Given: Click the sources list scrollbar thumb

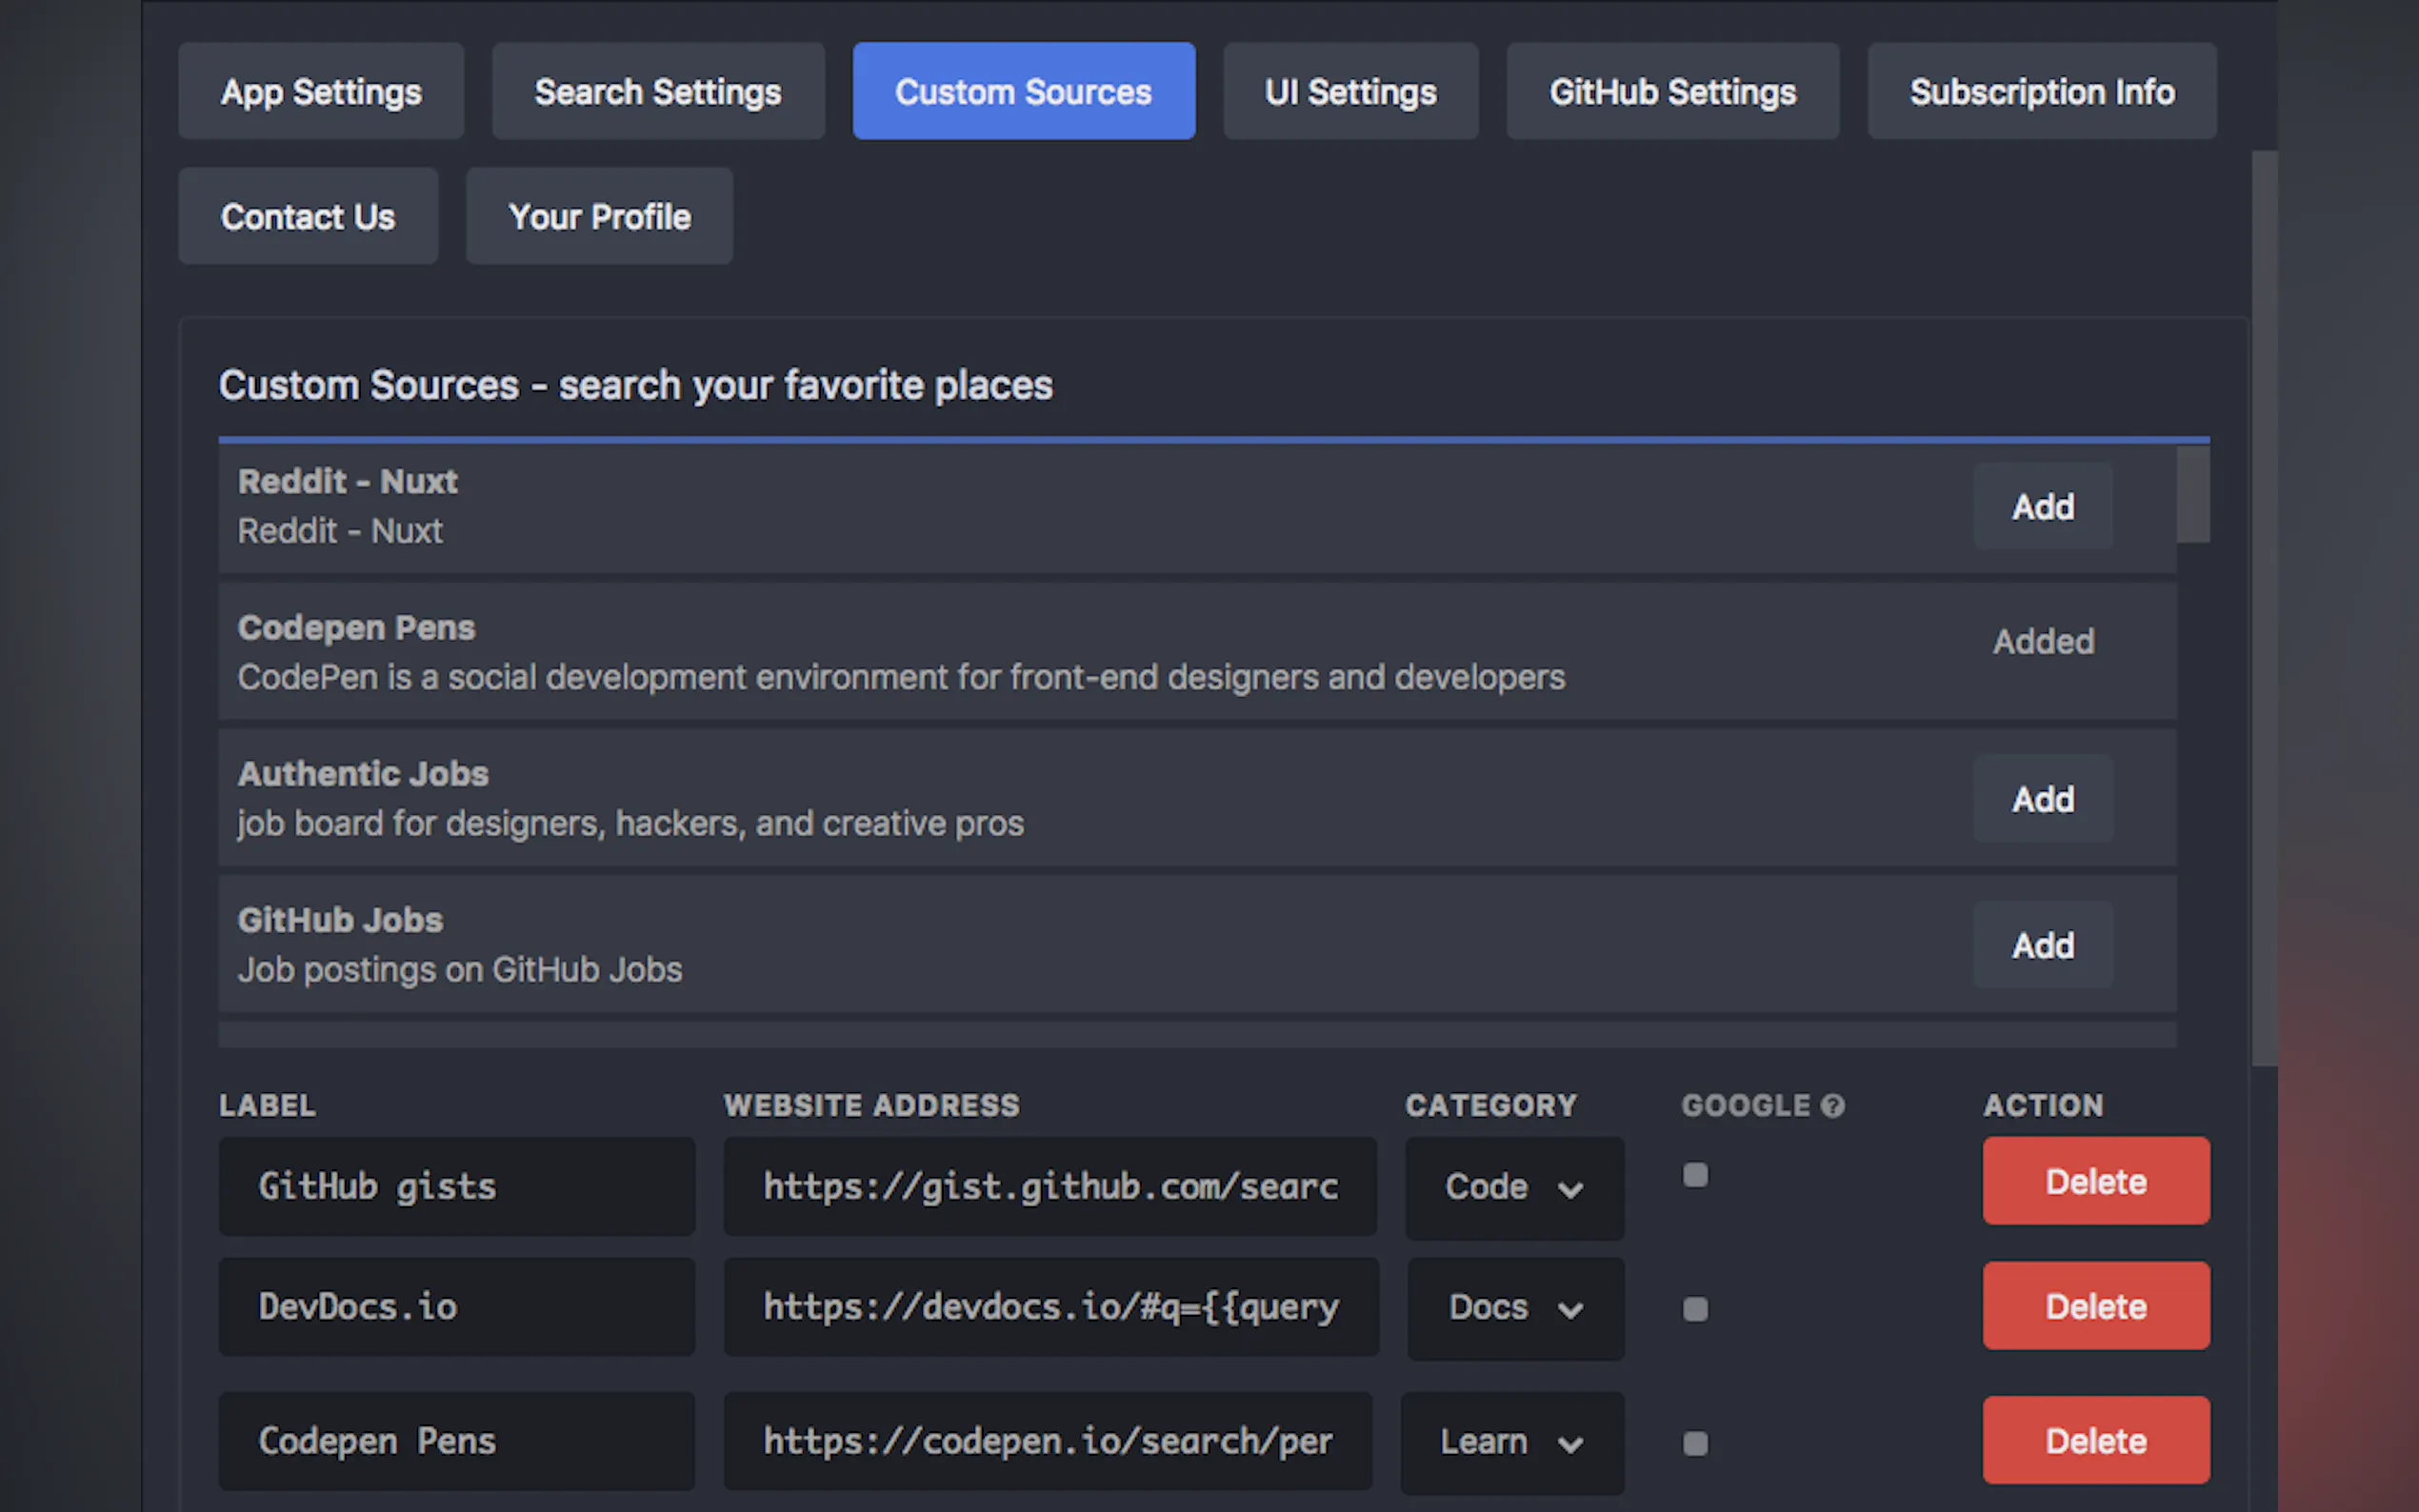Looking at the screenshot, I should coord(2192,495).
